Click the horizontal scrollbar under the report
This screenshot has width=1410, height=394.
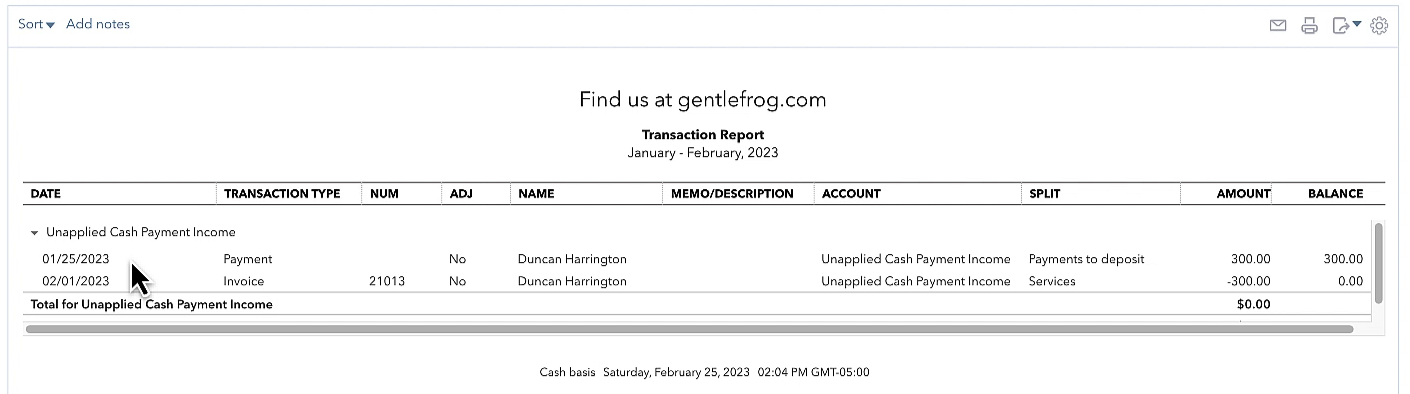coord(689,328)
